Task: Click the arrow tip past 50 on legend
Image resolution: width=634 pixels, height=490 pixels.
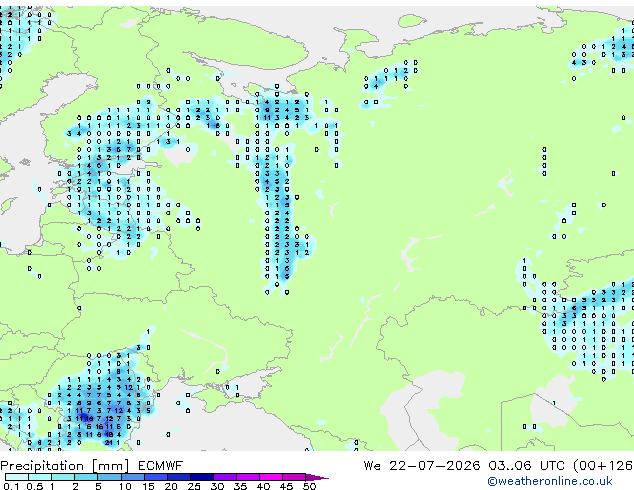Action: pyautogui.click(x=318, y=477)
